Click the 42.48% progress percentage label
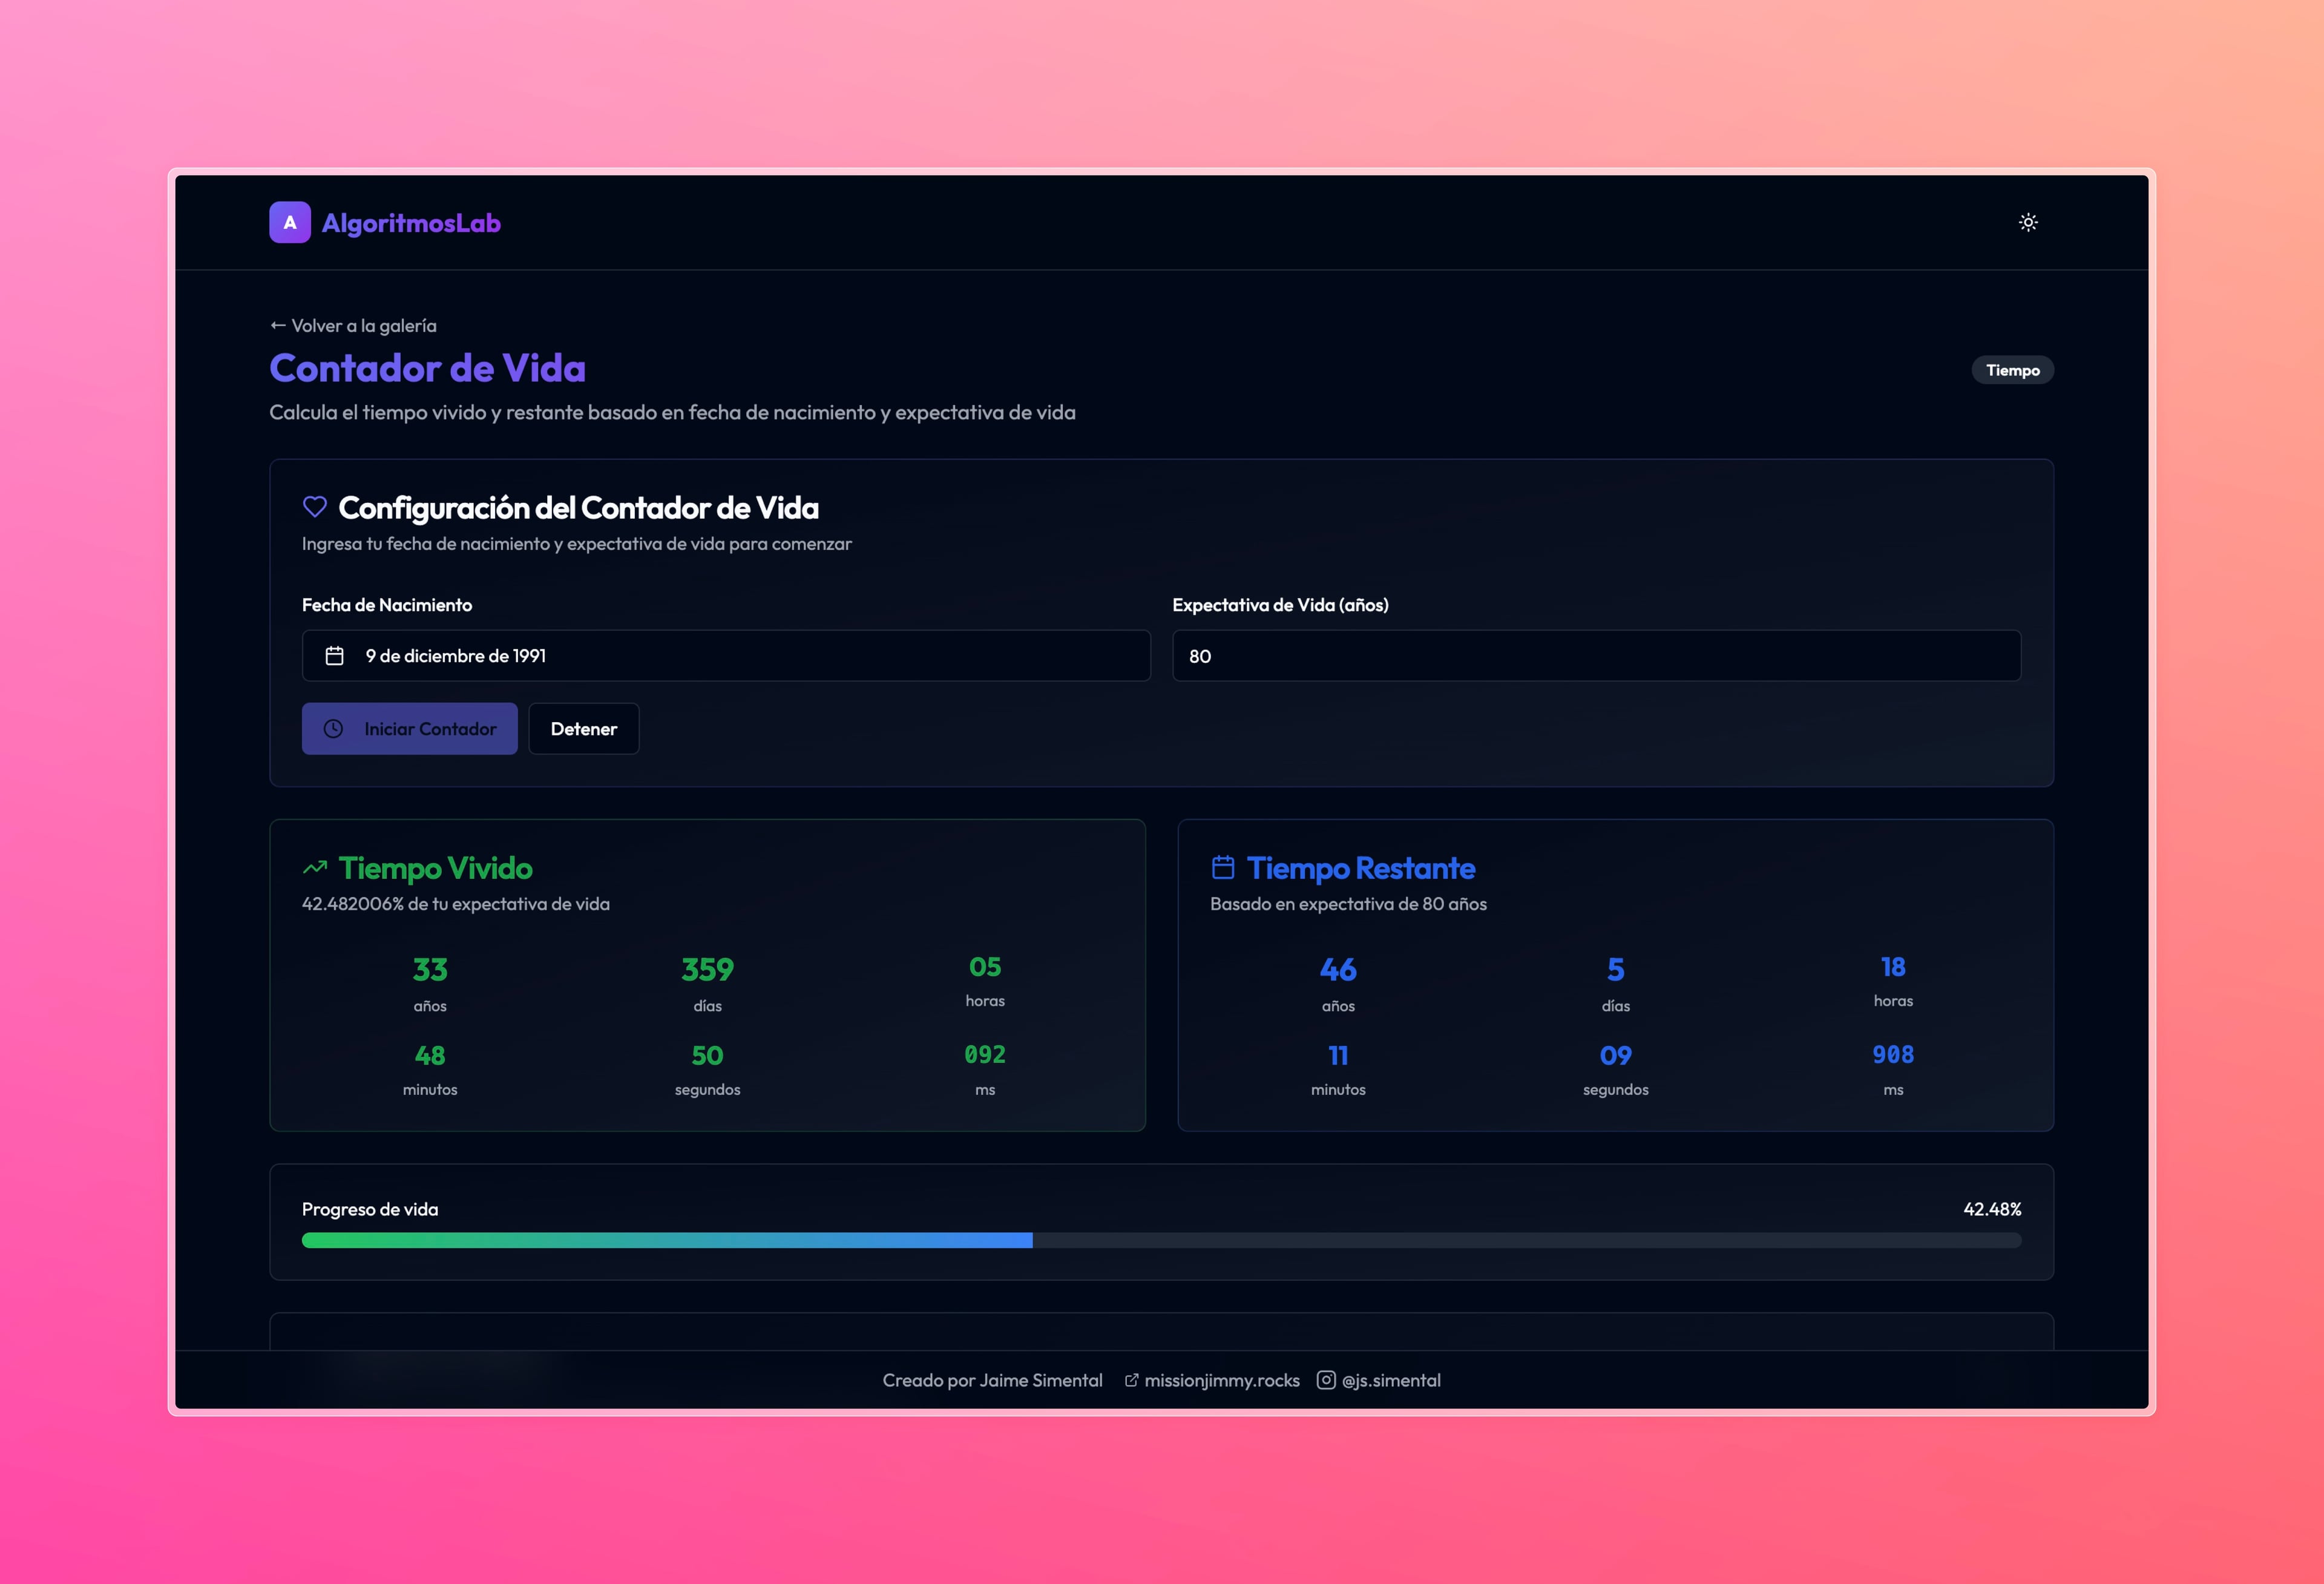The width and height of the screenshot is (2324, 1584). click(x=1992, y=1209)
